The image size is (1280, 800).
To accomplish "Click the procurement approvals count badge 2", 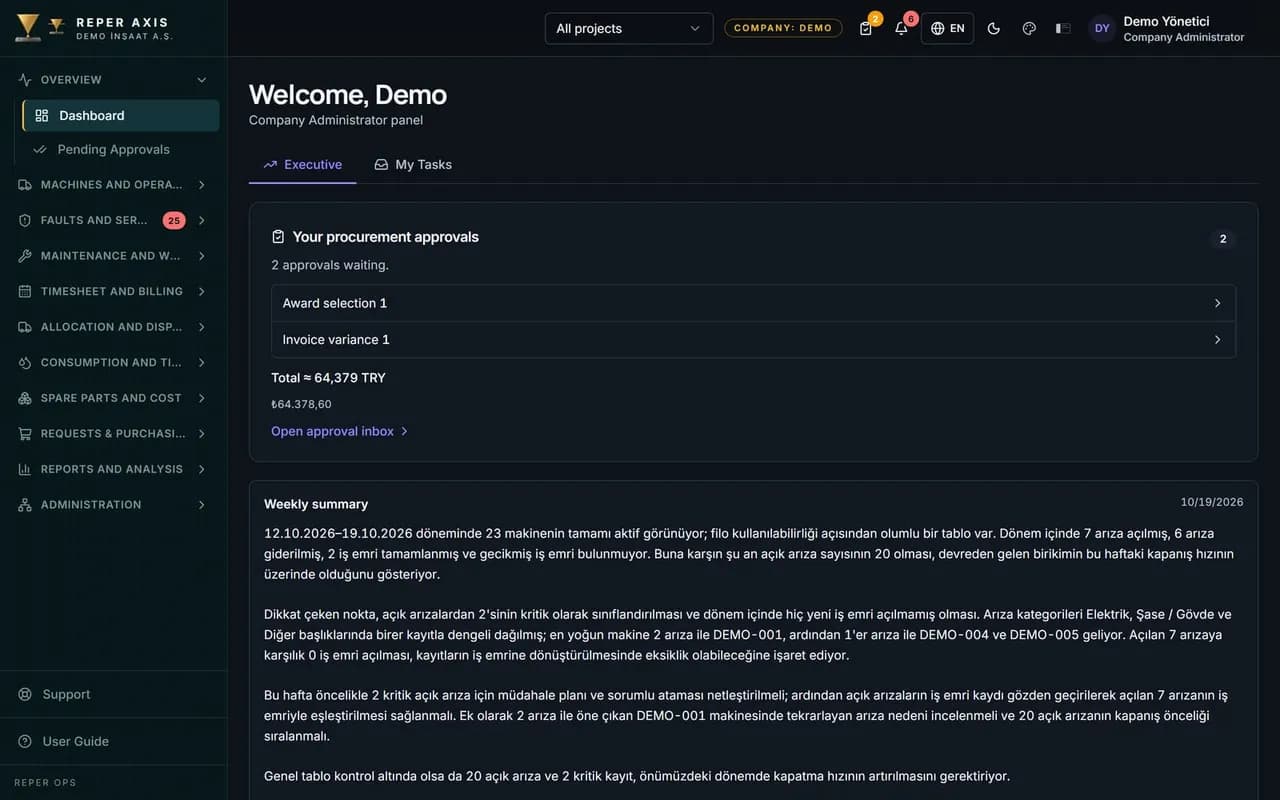I will 1223,239.
